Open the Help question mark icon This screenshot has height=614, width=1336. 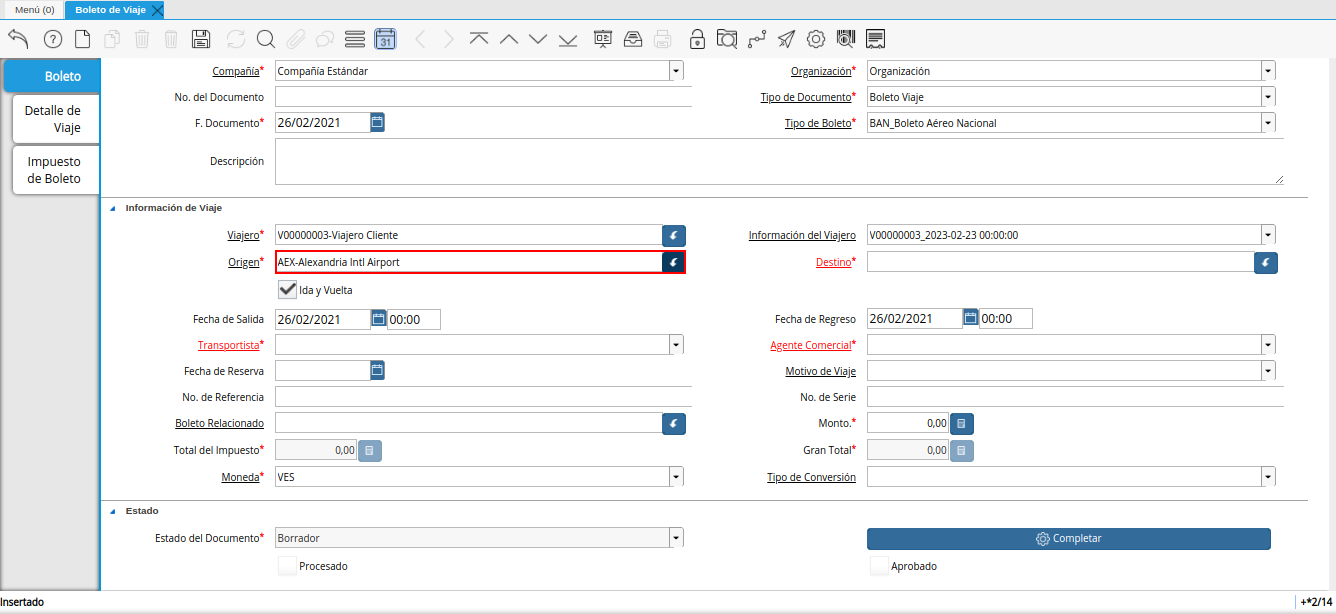53,39
